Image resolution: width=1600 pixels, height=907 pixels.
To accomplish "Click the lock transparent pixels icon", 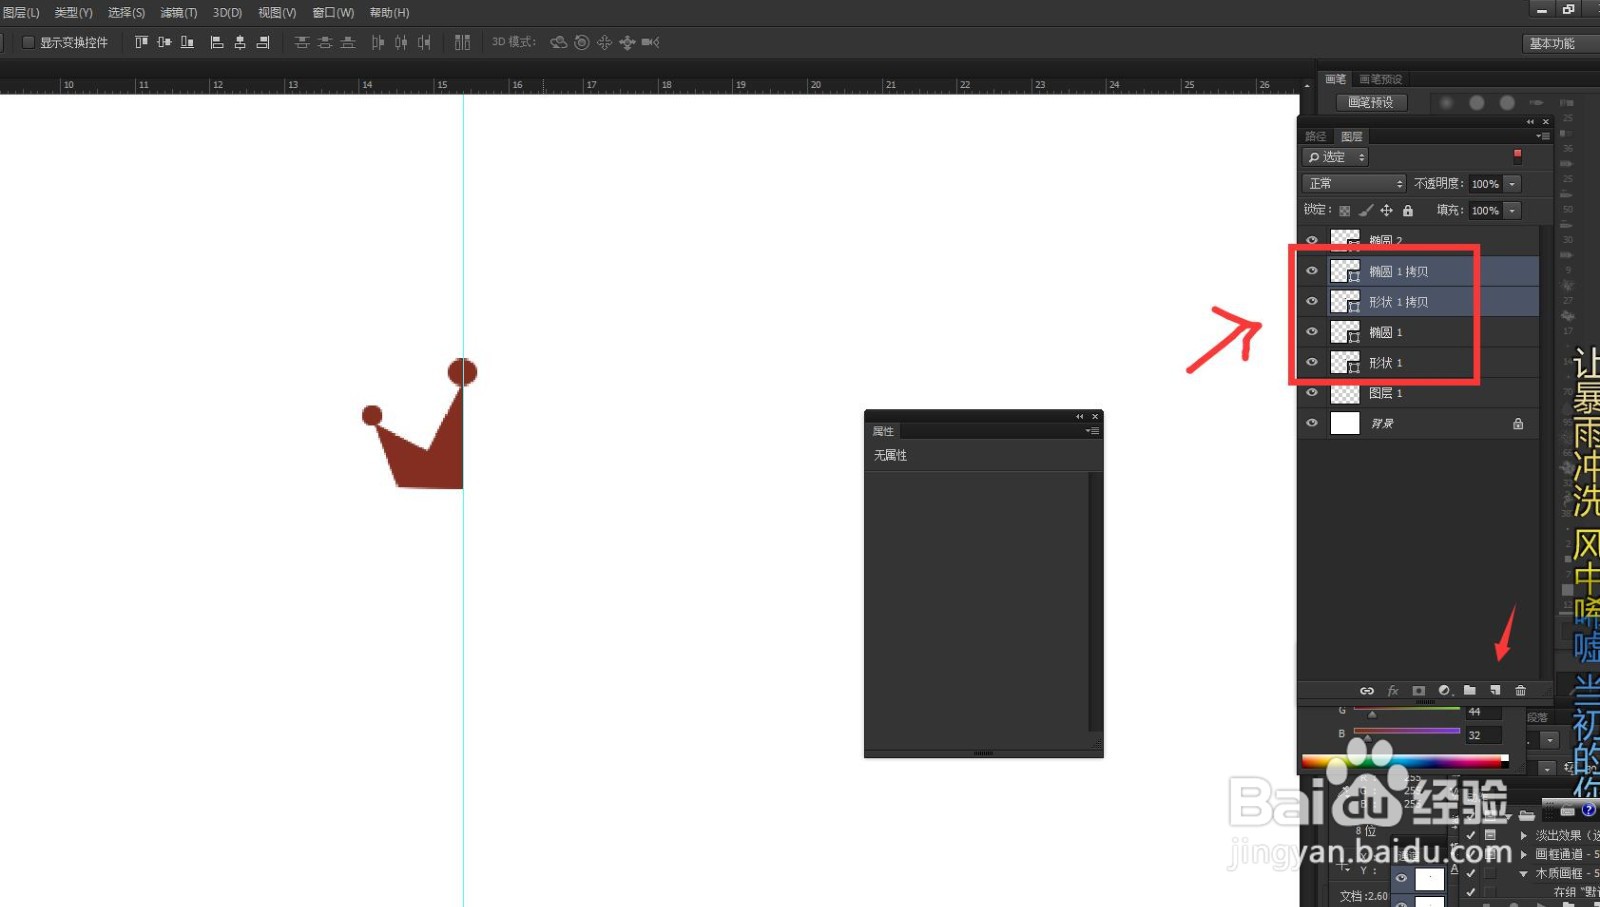I will (1345, 211).
